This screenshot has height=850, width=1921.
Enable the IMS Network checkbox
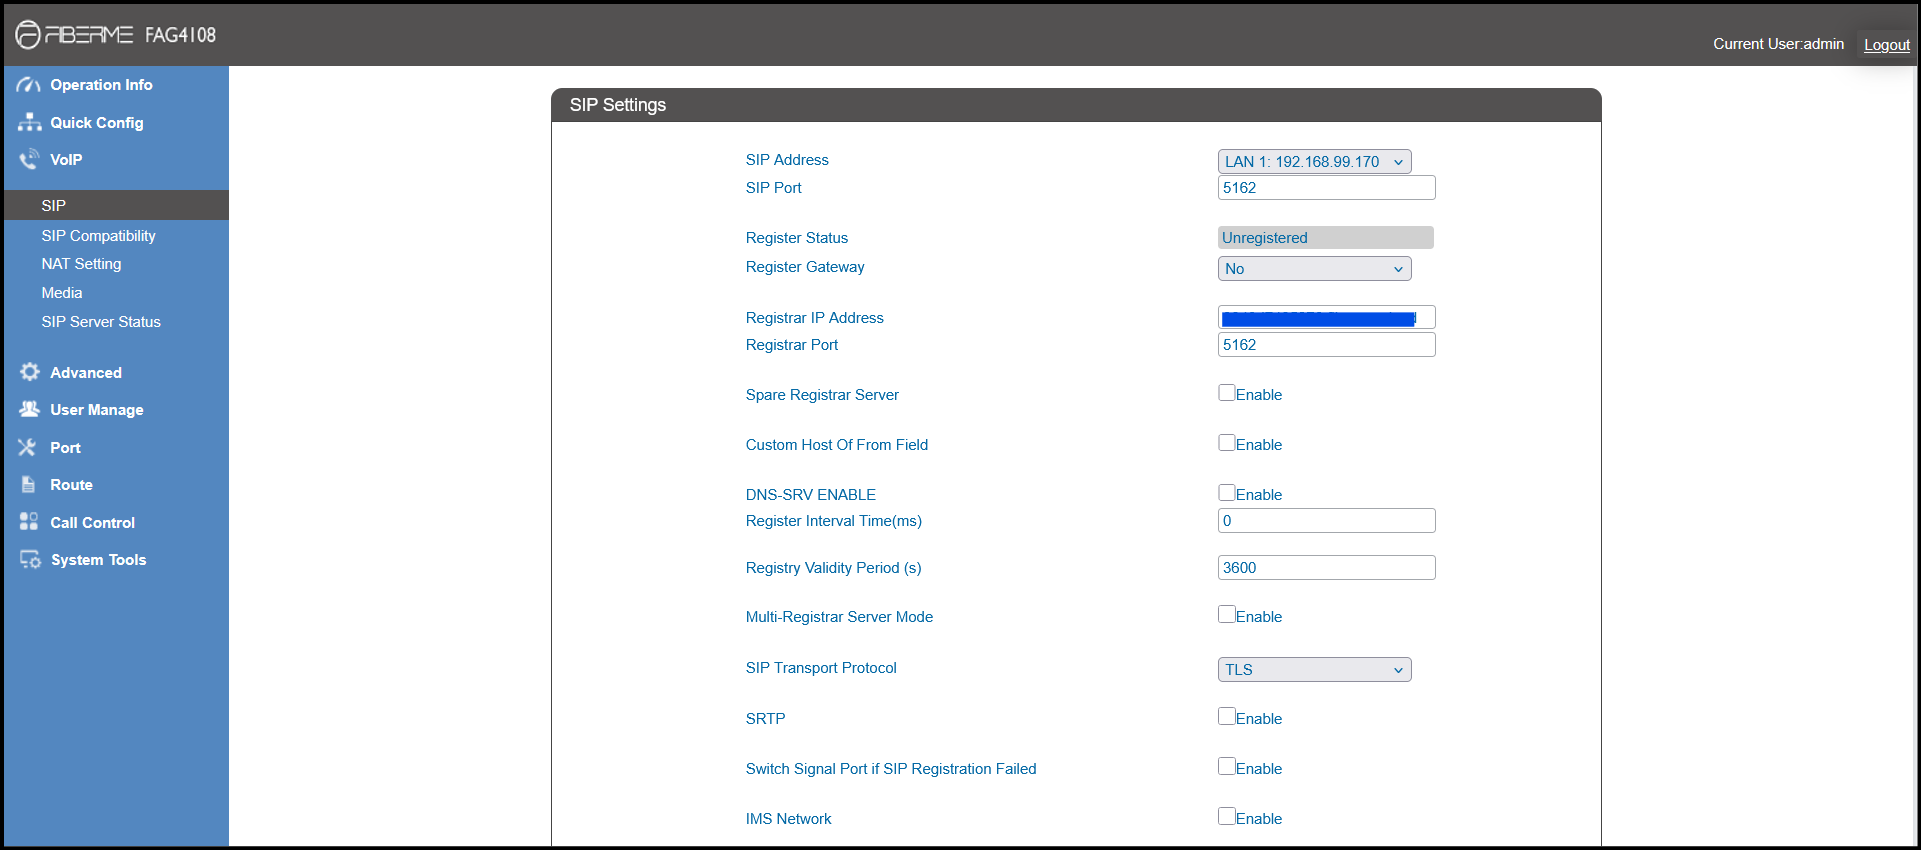click(1226, 817)
